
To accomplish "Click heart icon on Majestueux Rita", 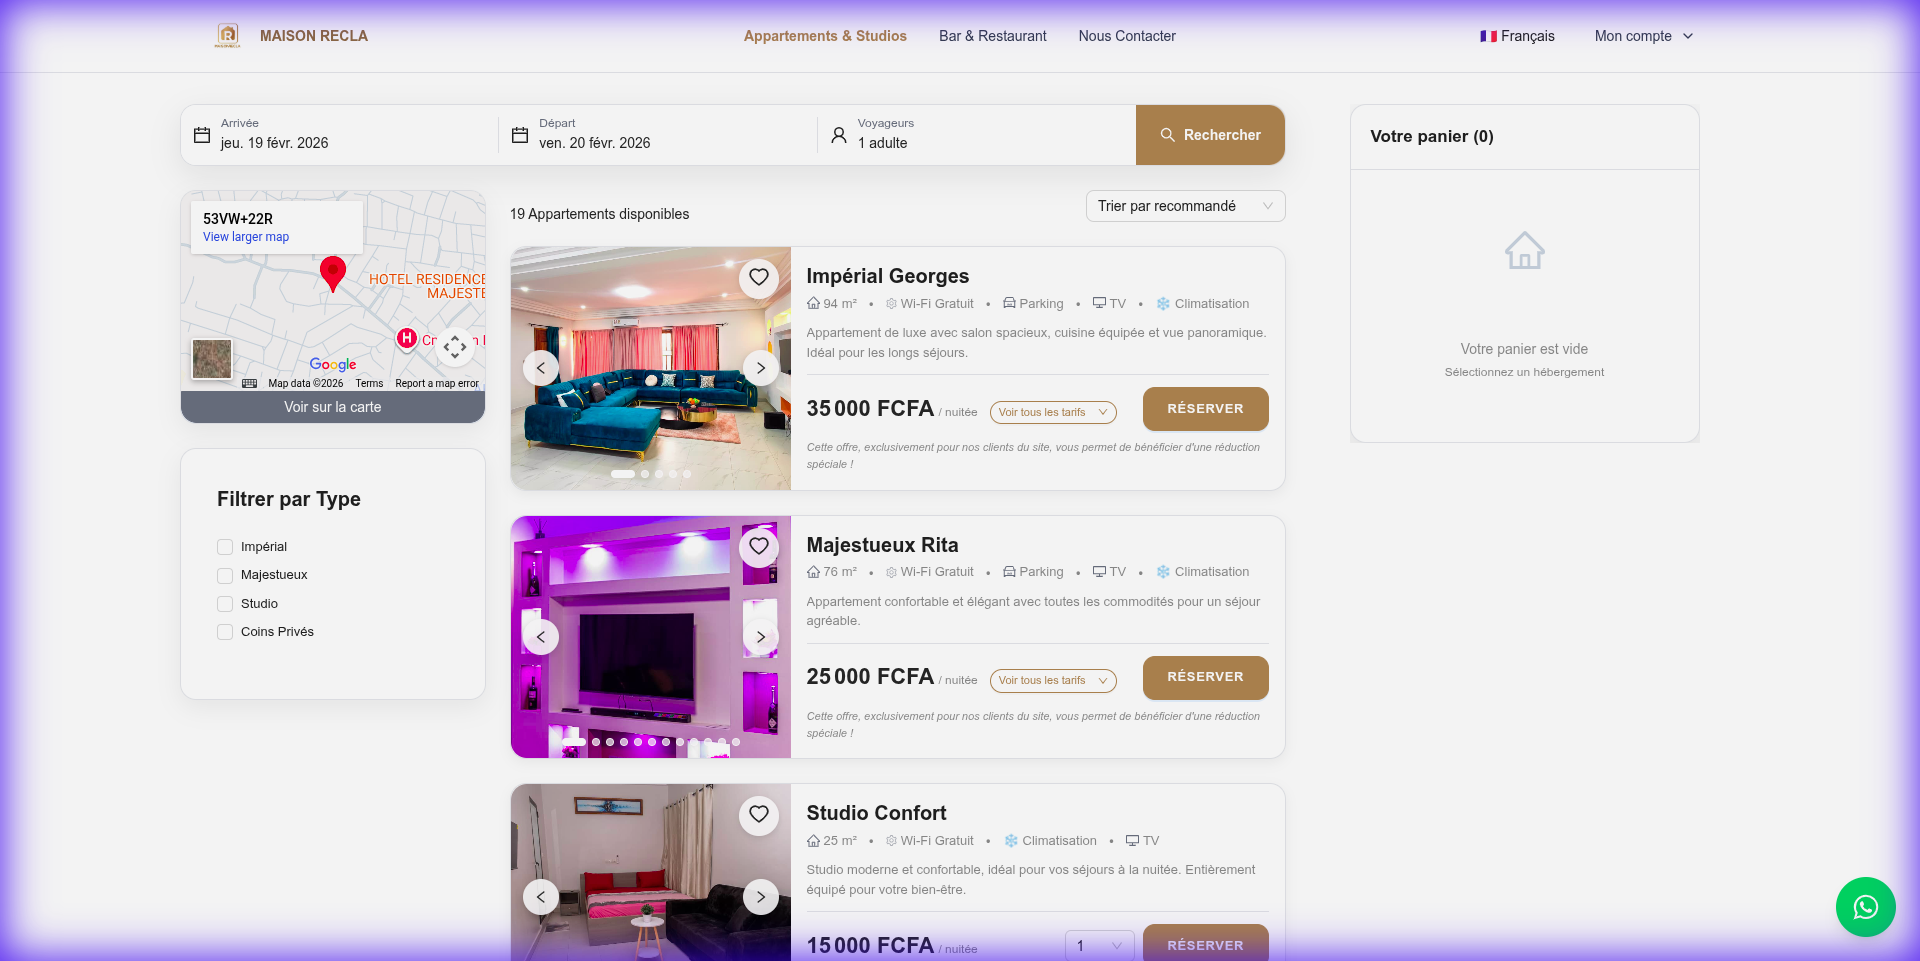I will click(x=759, y=546).
